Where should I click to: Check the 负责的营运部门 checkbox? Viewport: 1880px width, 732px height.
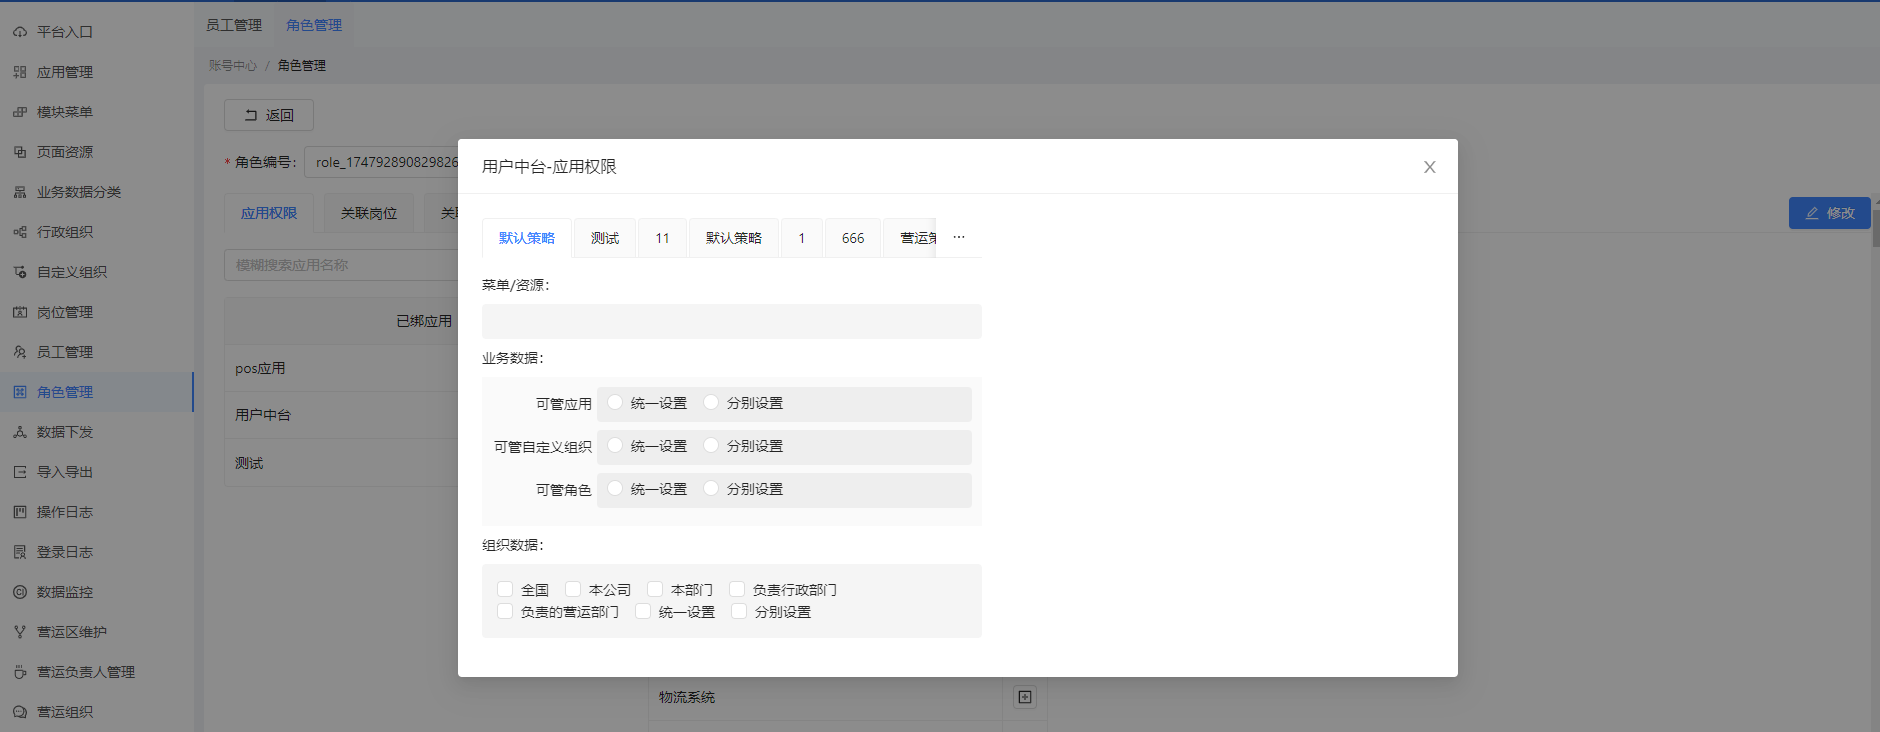(505, 611)
